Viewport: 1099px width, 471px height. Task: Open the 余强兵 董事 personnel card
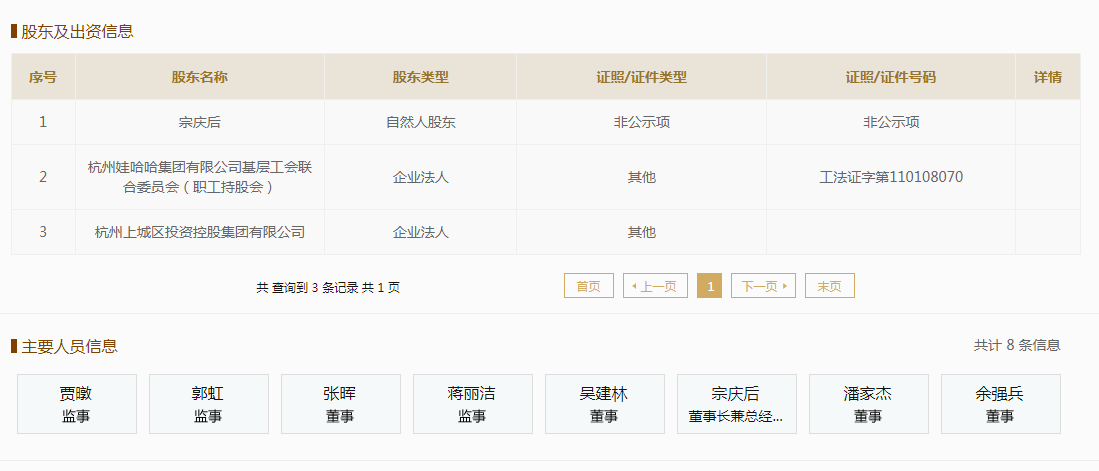coord(1001,404)
